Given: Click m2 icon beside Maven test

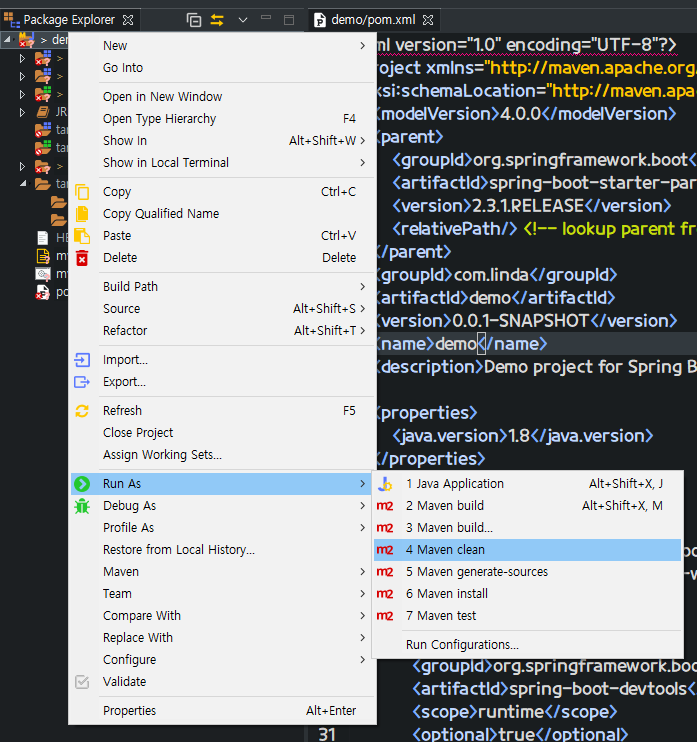Looking at the screenshot, I should (x=385, y=616).
